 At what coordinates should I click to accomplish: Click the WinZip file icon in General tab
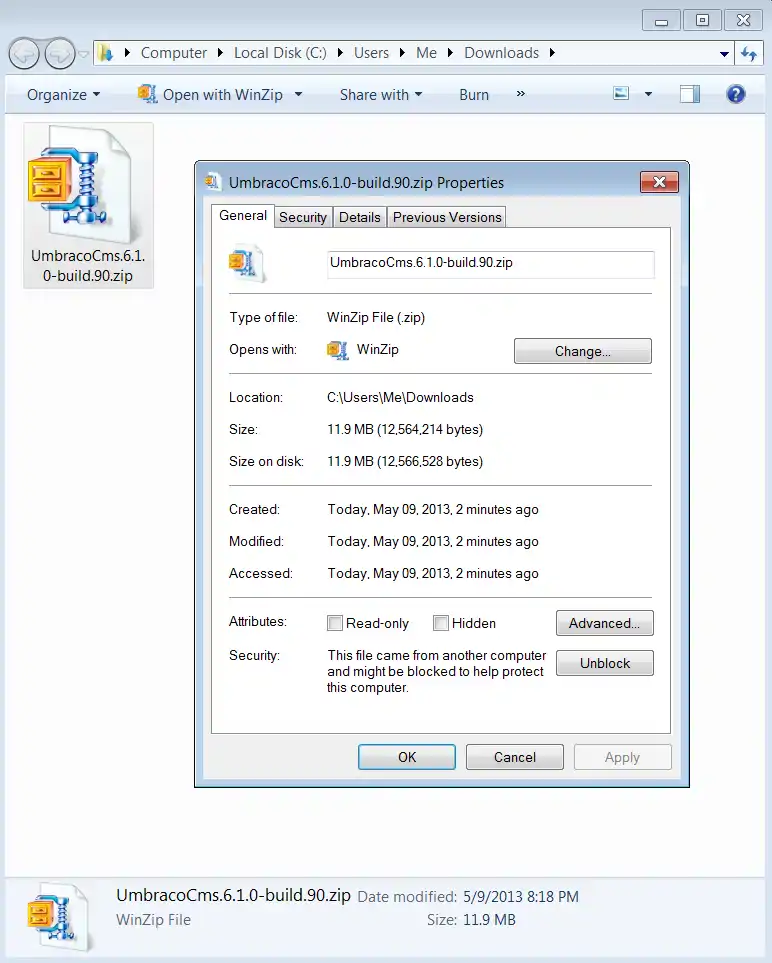point(246,263)
